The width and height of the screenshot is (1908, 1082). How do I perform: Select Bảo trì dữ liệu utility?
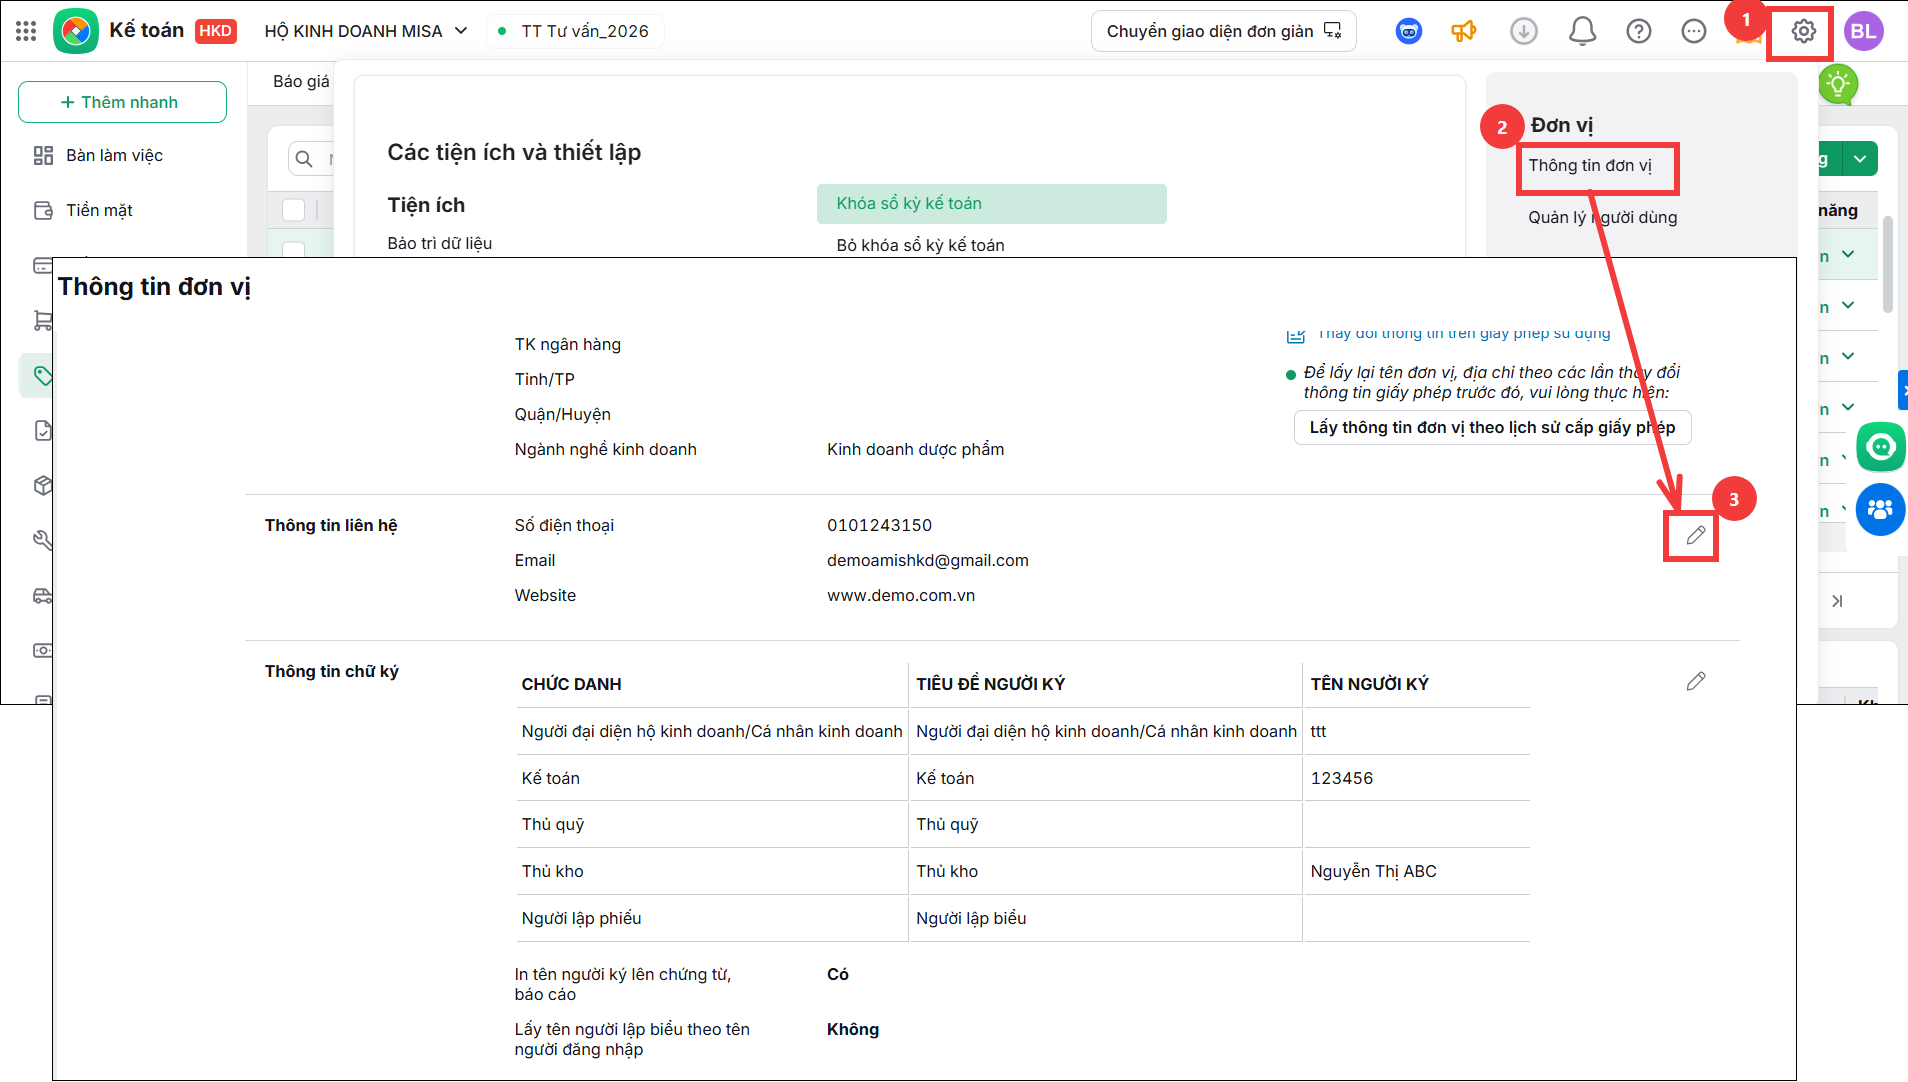[x=440, y=243]
